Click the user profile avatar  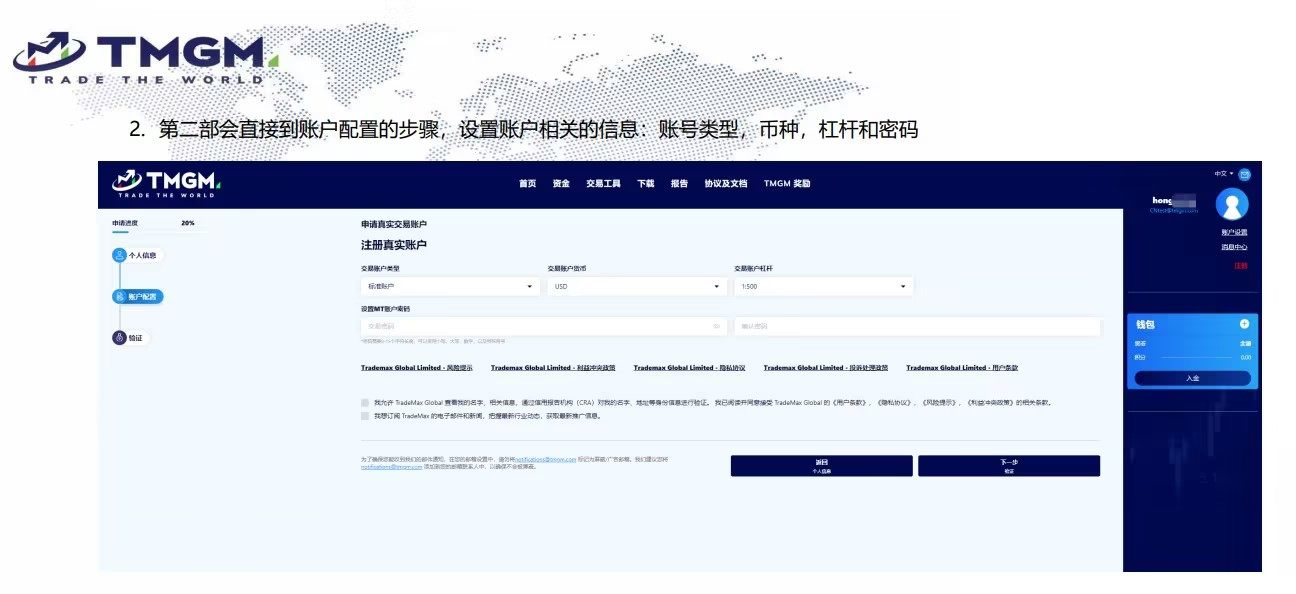point(1231,204)
